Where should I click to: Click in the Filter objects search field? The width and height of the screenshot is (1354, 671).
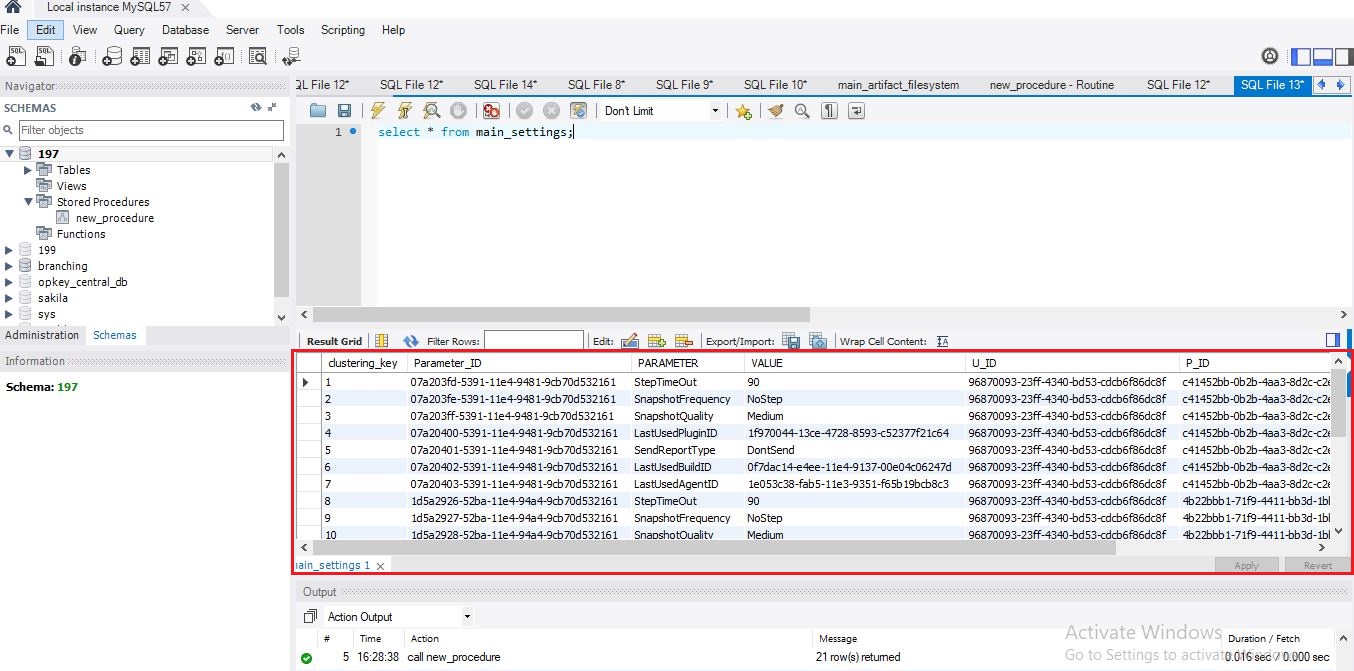pos(151,130)
